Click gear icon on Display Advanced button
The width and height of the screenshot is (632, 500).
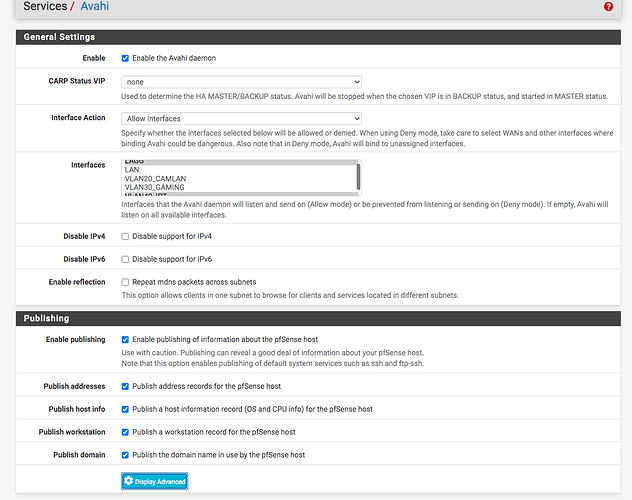[x=129, y=481]
